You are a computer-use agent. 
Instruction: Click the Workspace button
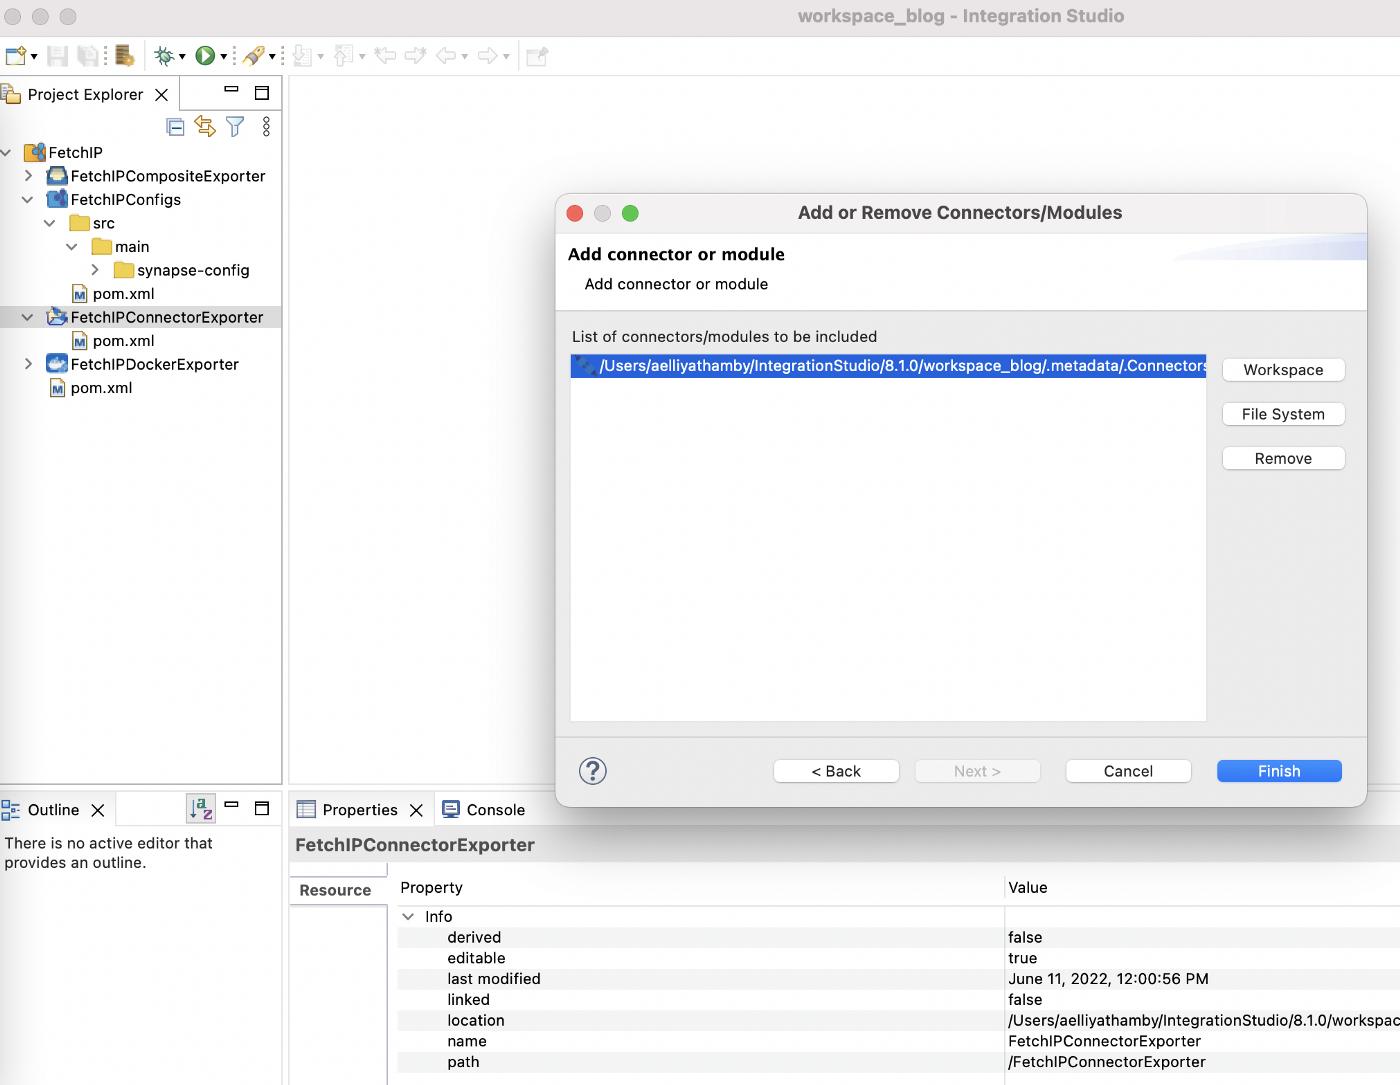pyautogui.click(x=1283, y=369)
